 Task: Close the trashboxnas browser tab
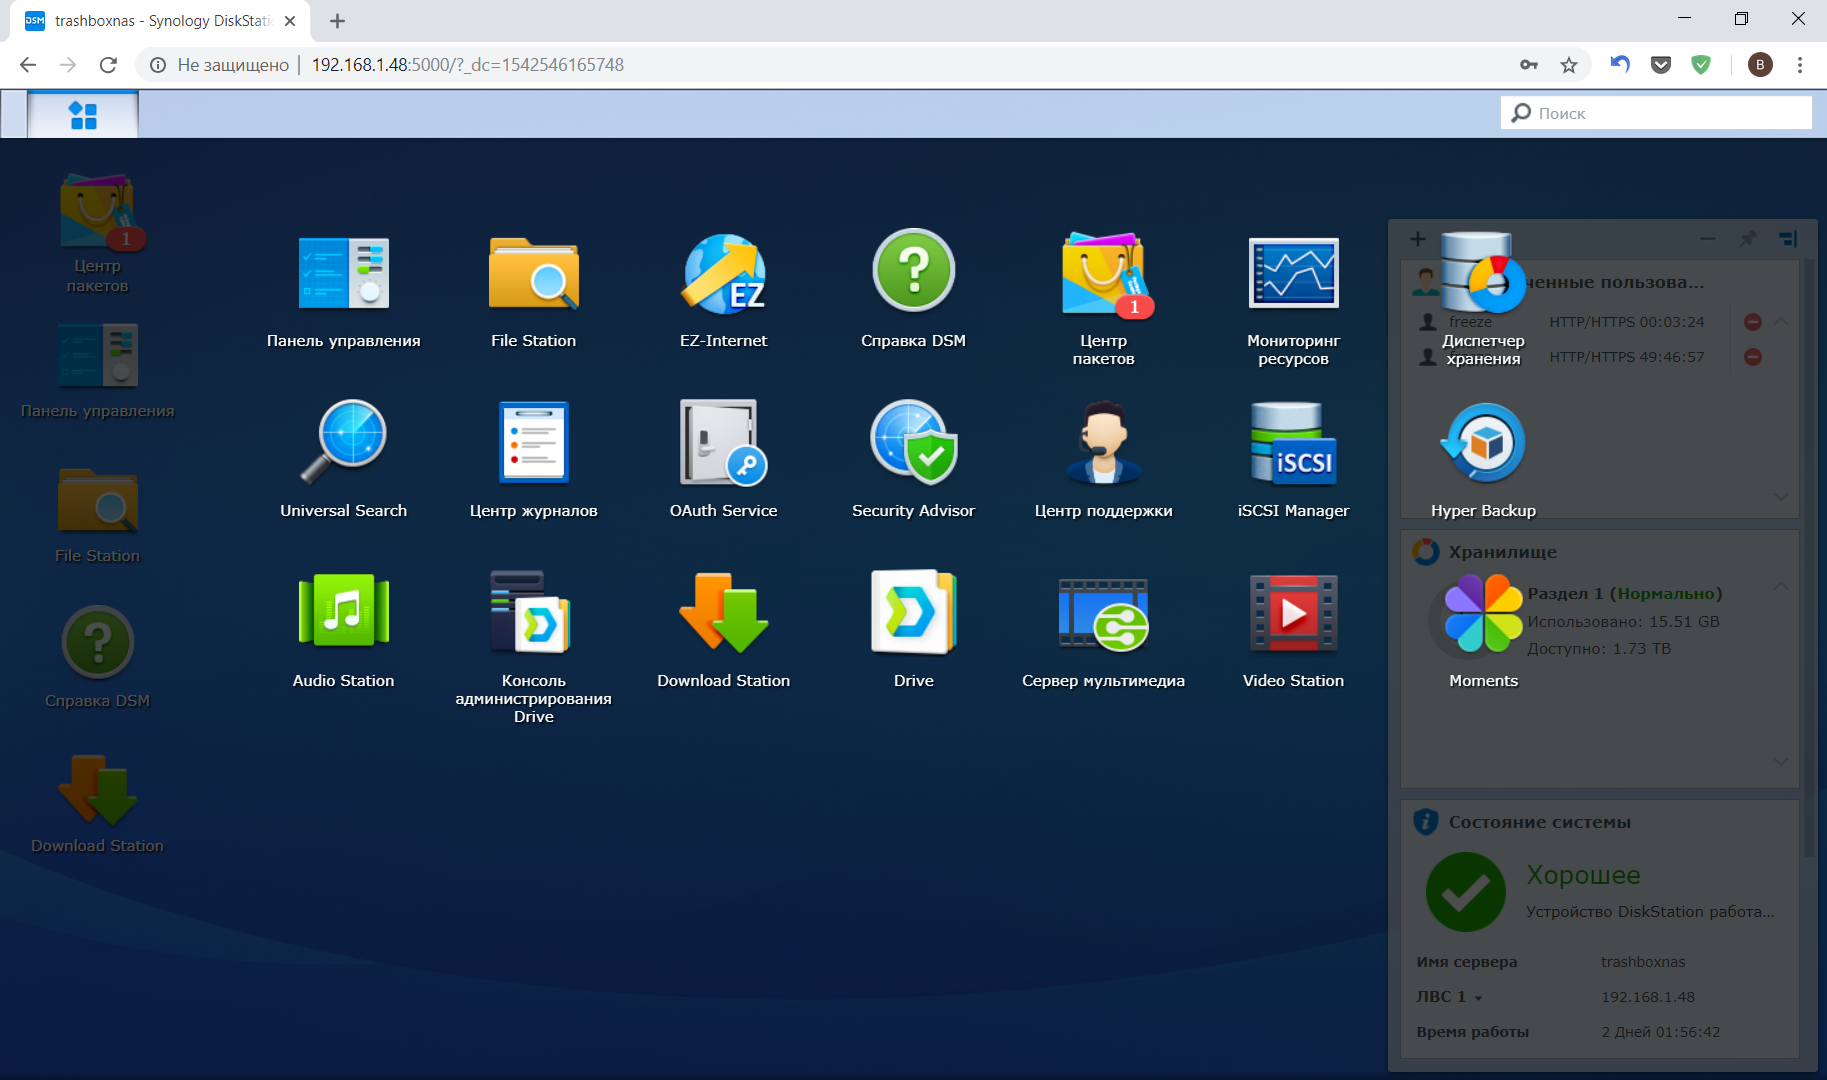click(290, 21)
